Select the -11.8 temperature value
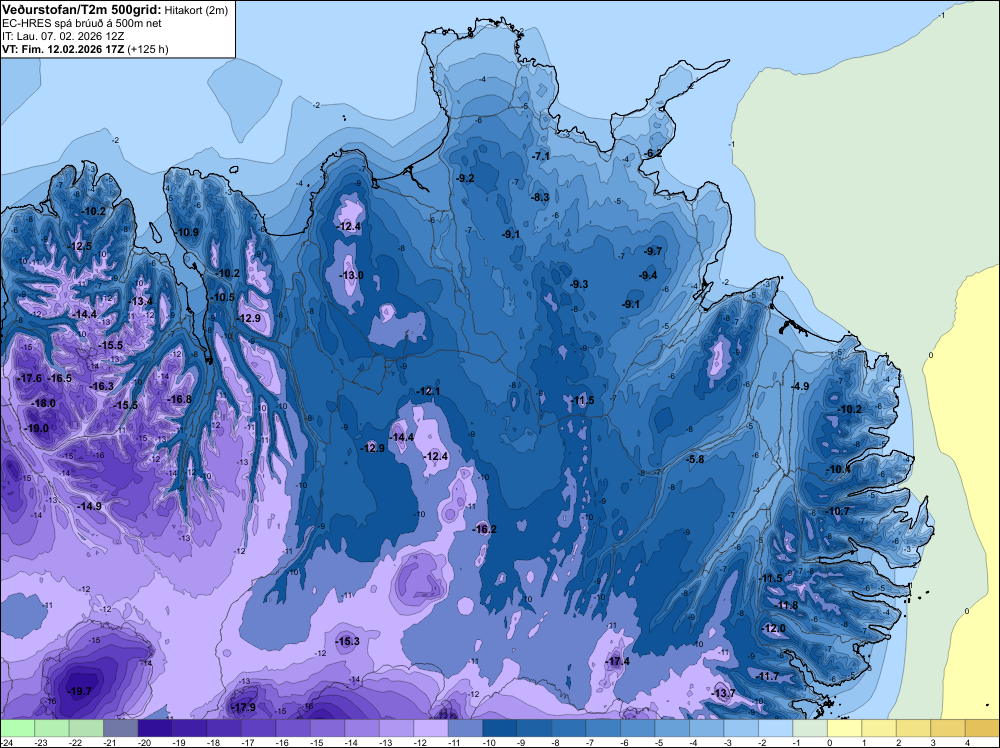The width and height of the screenshot is (1000, 748). click(x=786, y=605)
